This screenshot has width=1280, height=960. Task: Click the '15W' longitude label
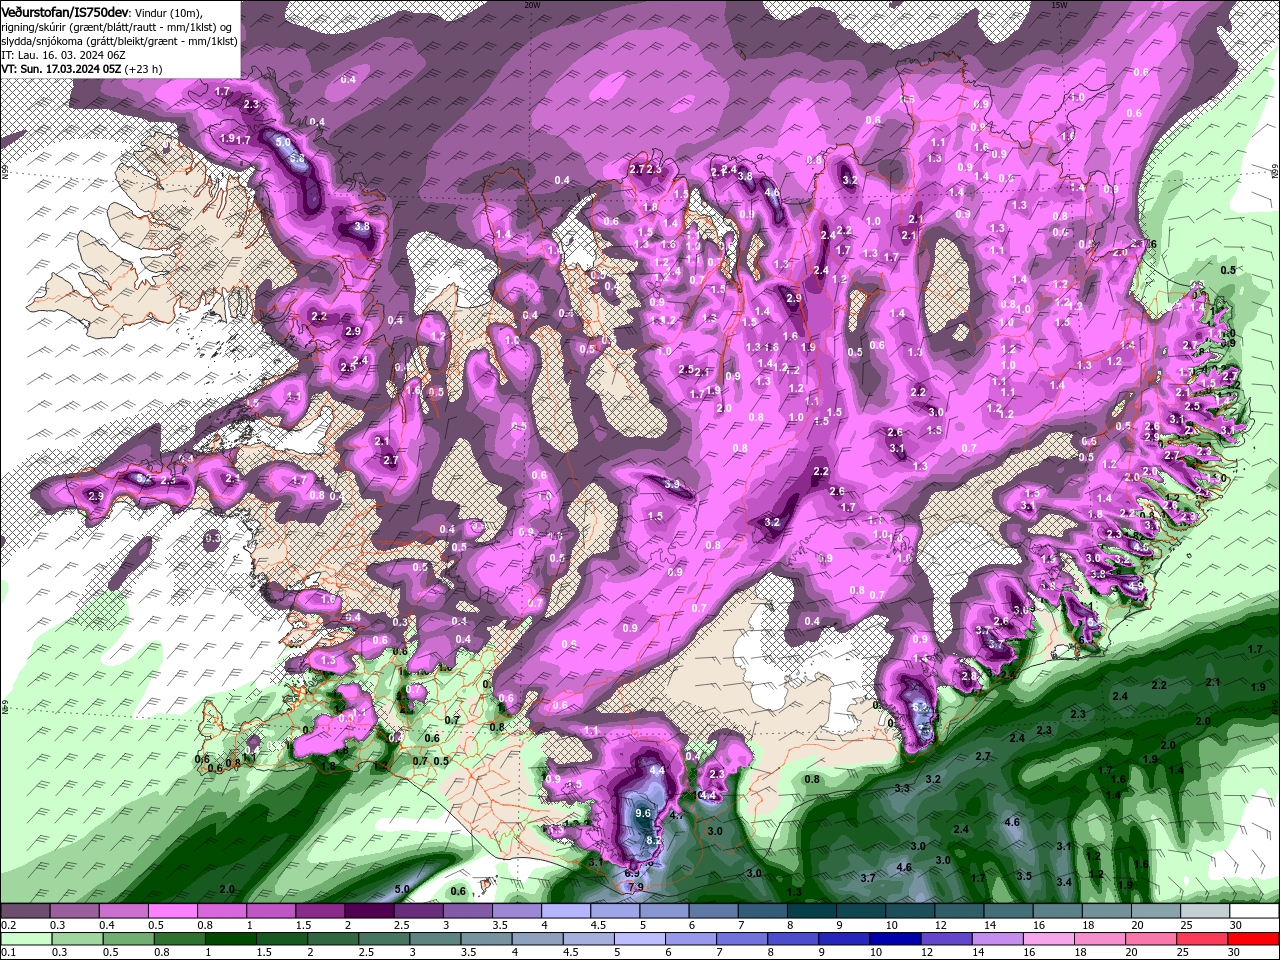1059,4
